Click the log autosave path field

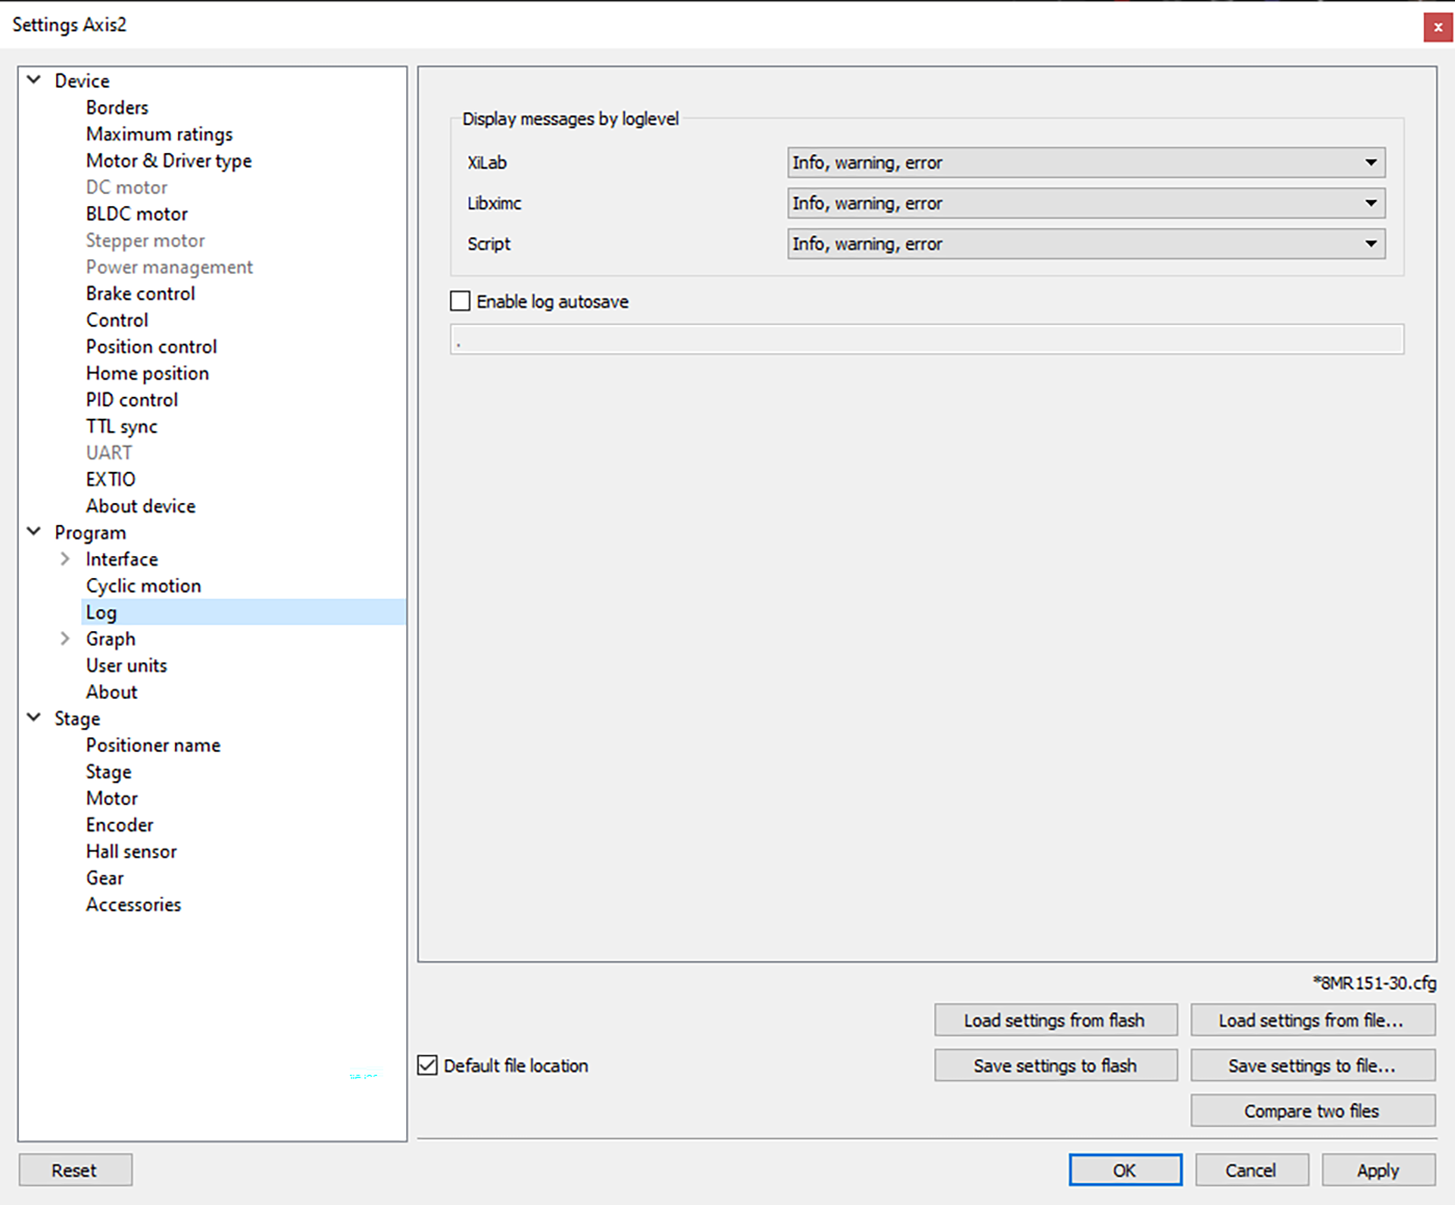[926, 340]
